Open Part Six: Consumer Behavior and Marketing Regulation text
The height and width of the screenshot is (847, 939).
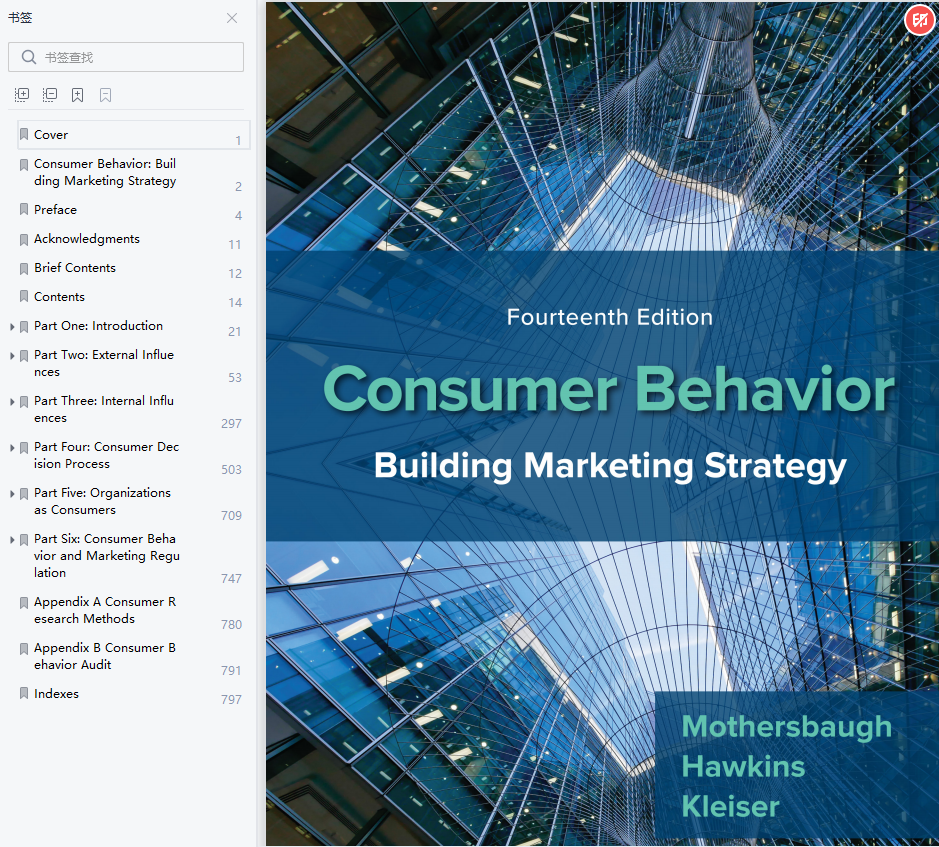pyautogui.click(x=107, y=555)
